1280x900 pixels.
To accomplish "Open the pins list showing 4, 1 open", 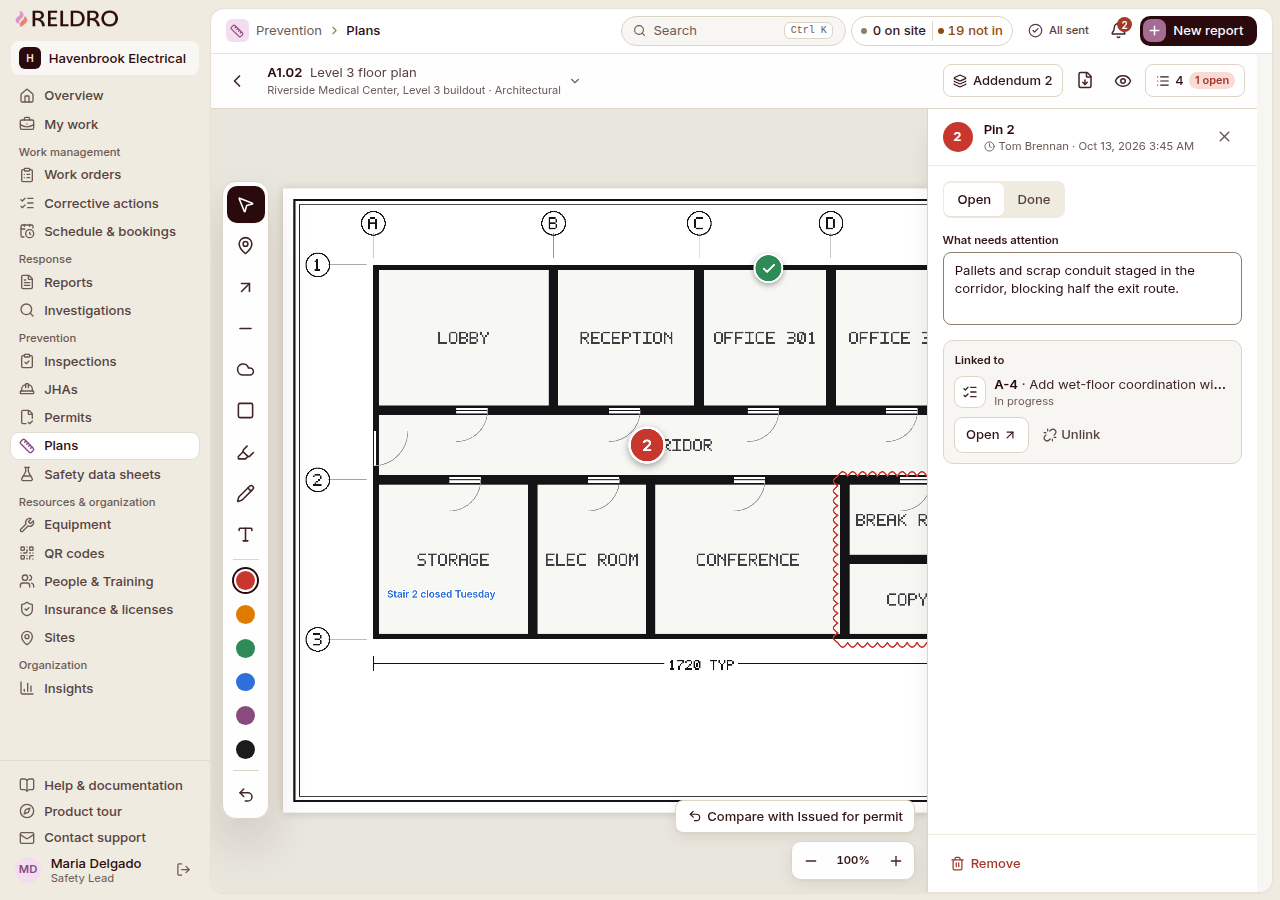I will pos(1195,81).
